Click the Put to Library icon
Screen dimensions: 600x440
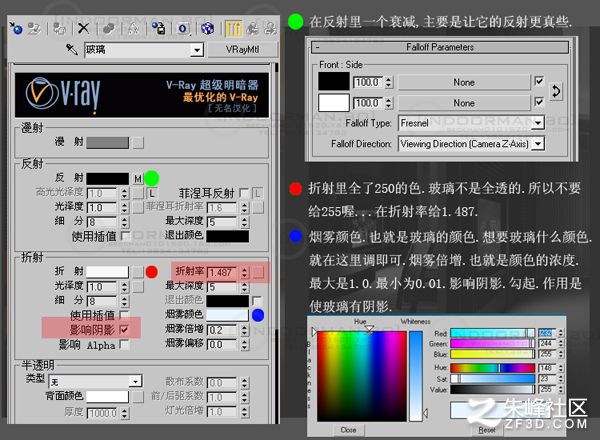point(158,29)
